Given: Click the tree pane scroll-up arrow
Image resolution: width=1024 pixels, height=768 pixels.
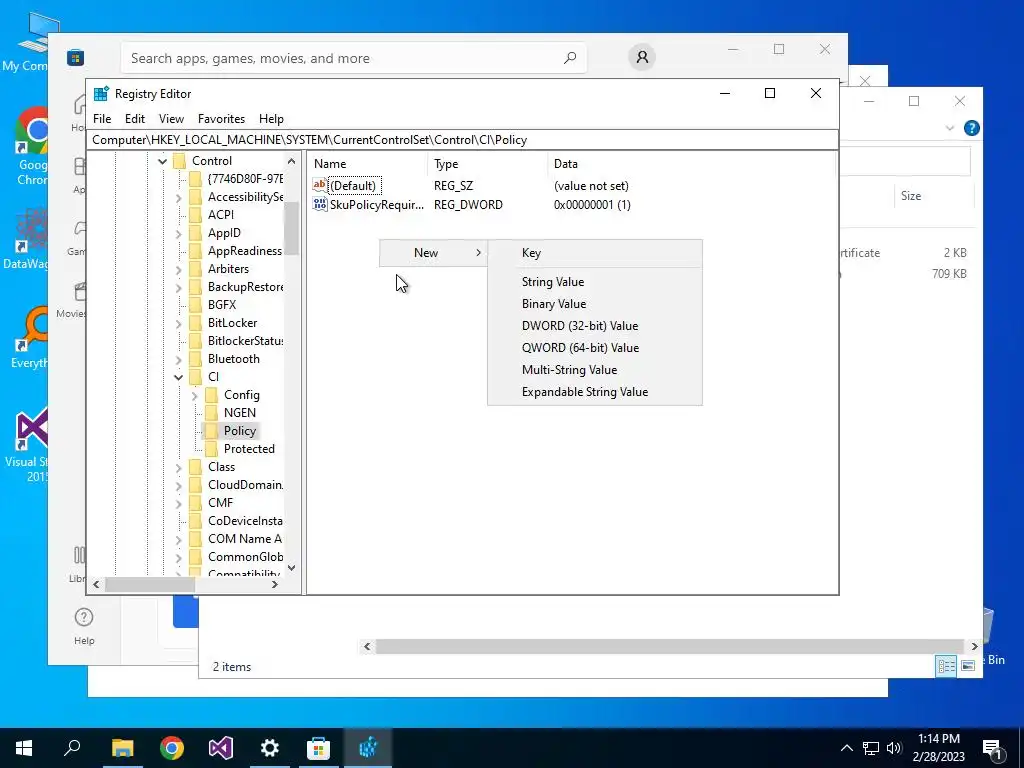Looking at the screenshot, I should pyautogui.click(x=291, y=161).
